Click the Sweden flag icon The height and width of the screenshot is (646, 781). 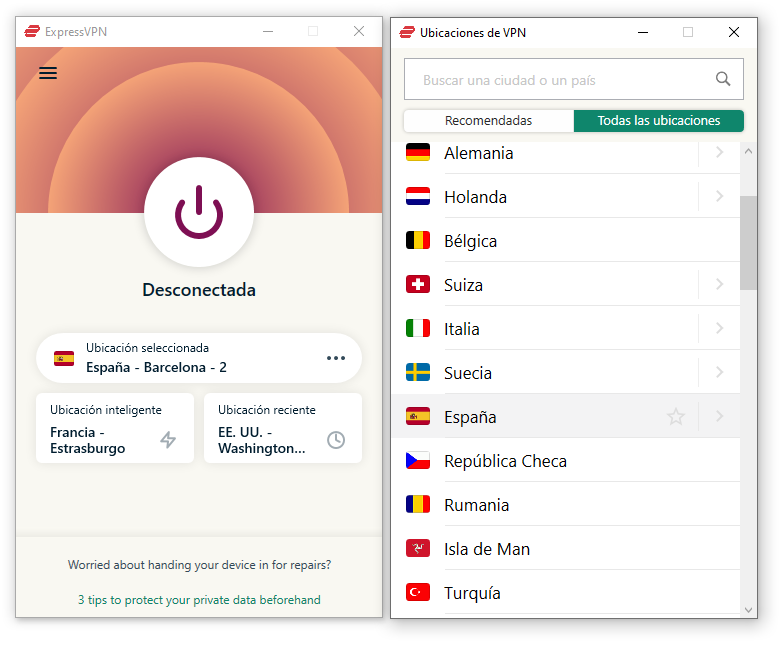coord(418,372)
